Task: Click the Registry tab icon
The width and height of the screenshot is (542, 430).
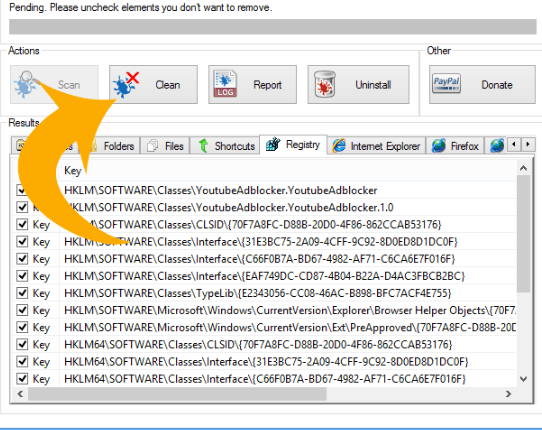Action: pos(273,144)
